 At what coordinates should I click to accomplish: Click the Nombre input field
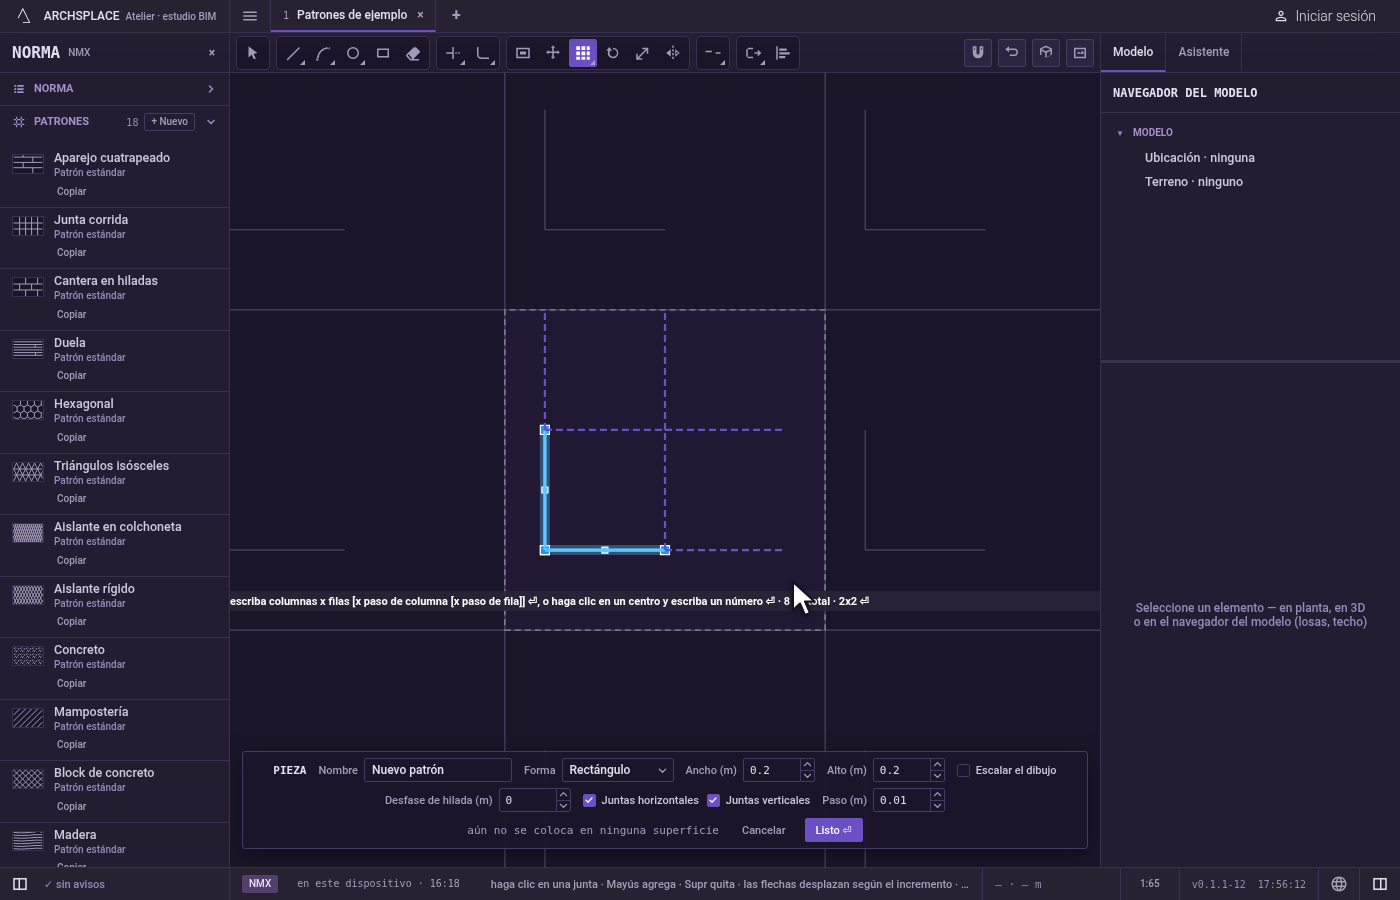pos(438,770)
